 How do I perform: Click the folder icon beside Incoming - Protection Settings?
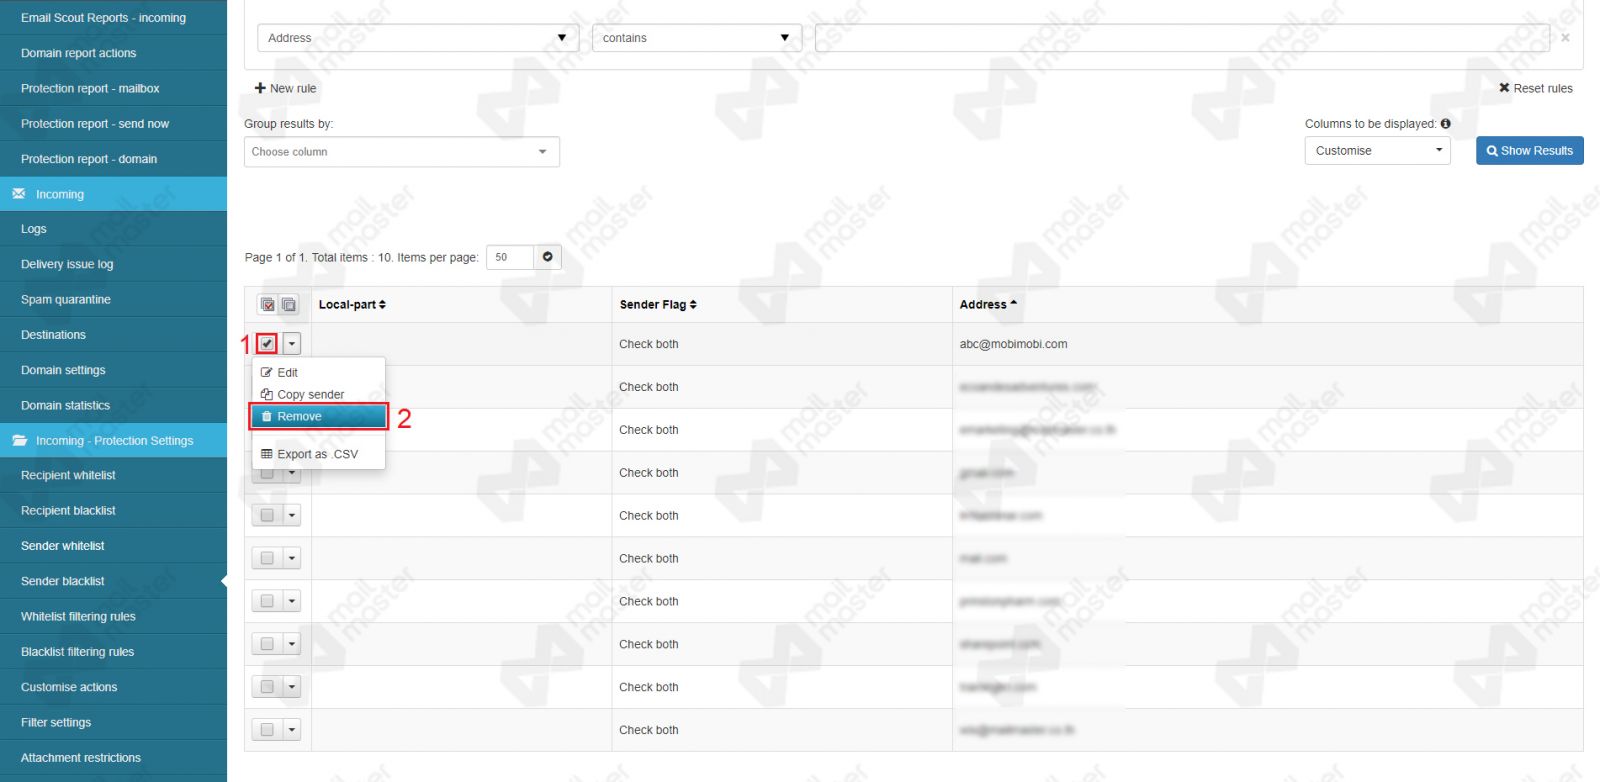(19, 440)
